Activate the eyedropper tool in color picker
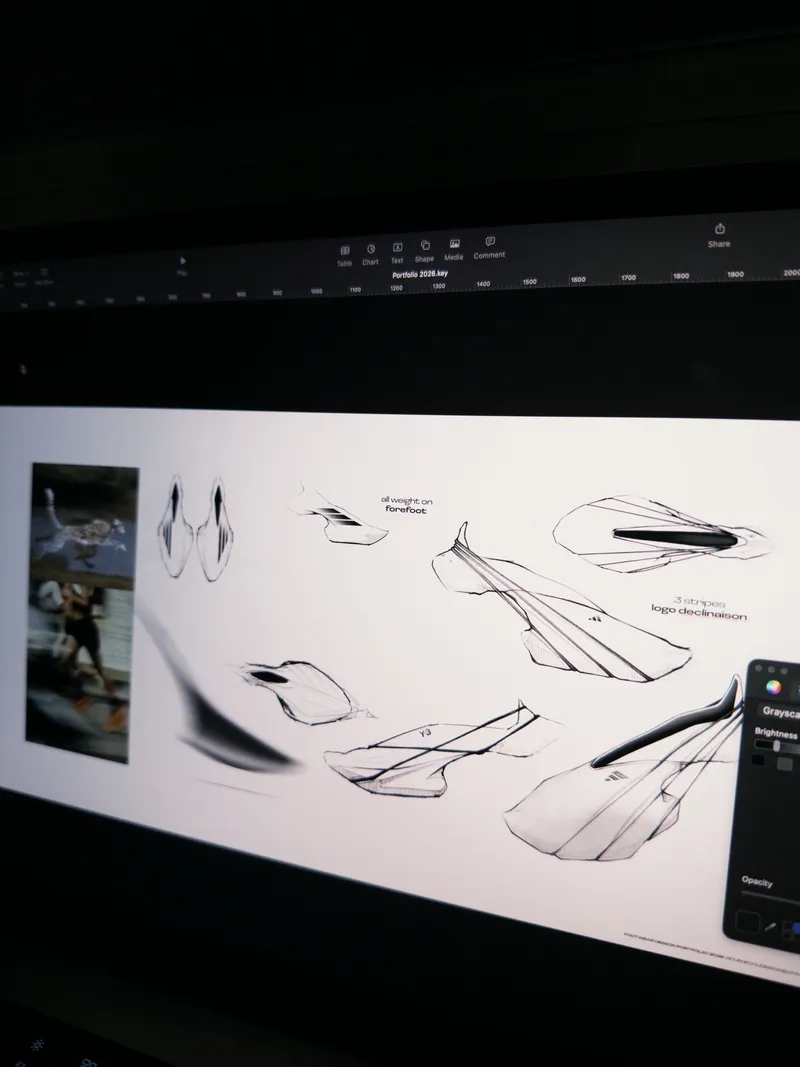Screen dimensions: 800x1067 pos(770,926)
